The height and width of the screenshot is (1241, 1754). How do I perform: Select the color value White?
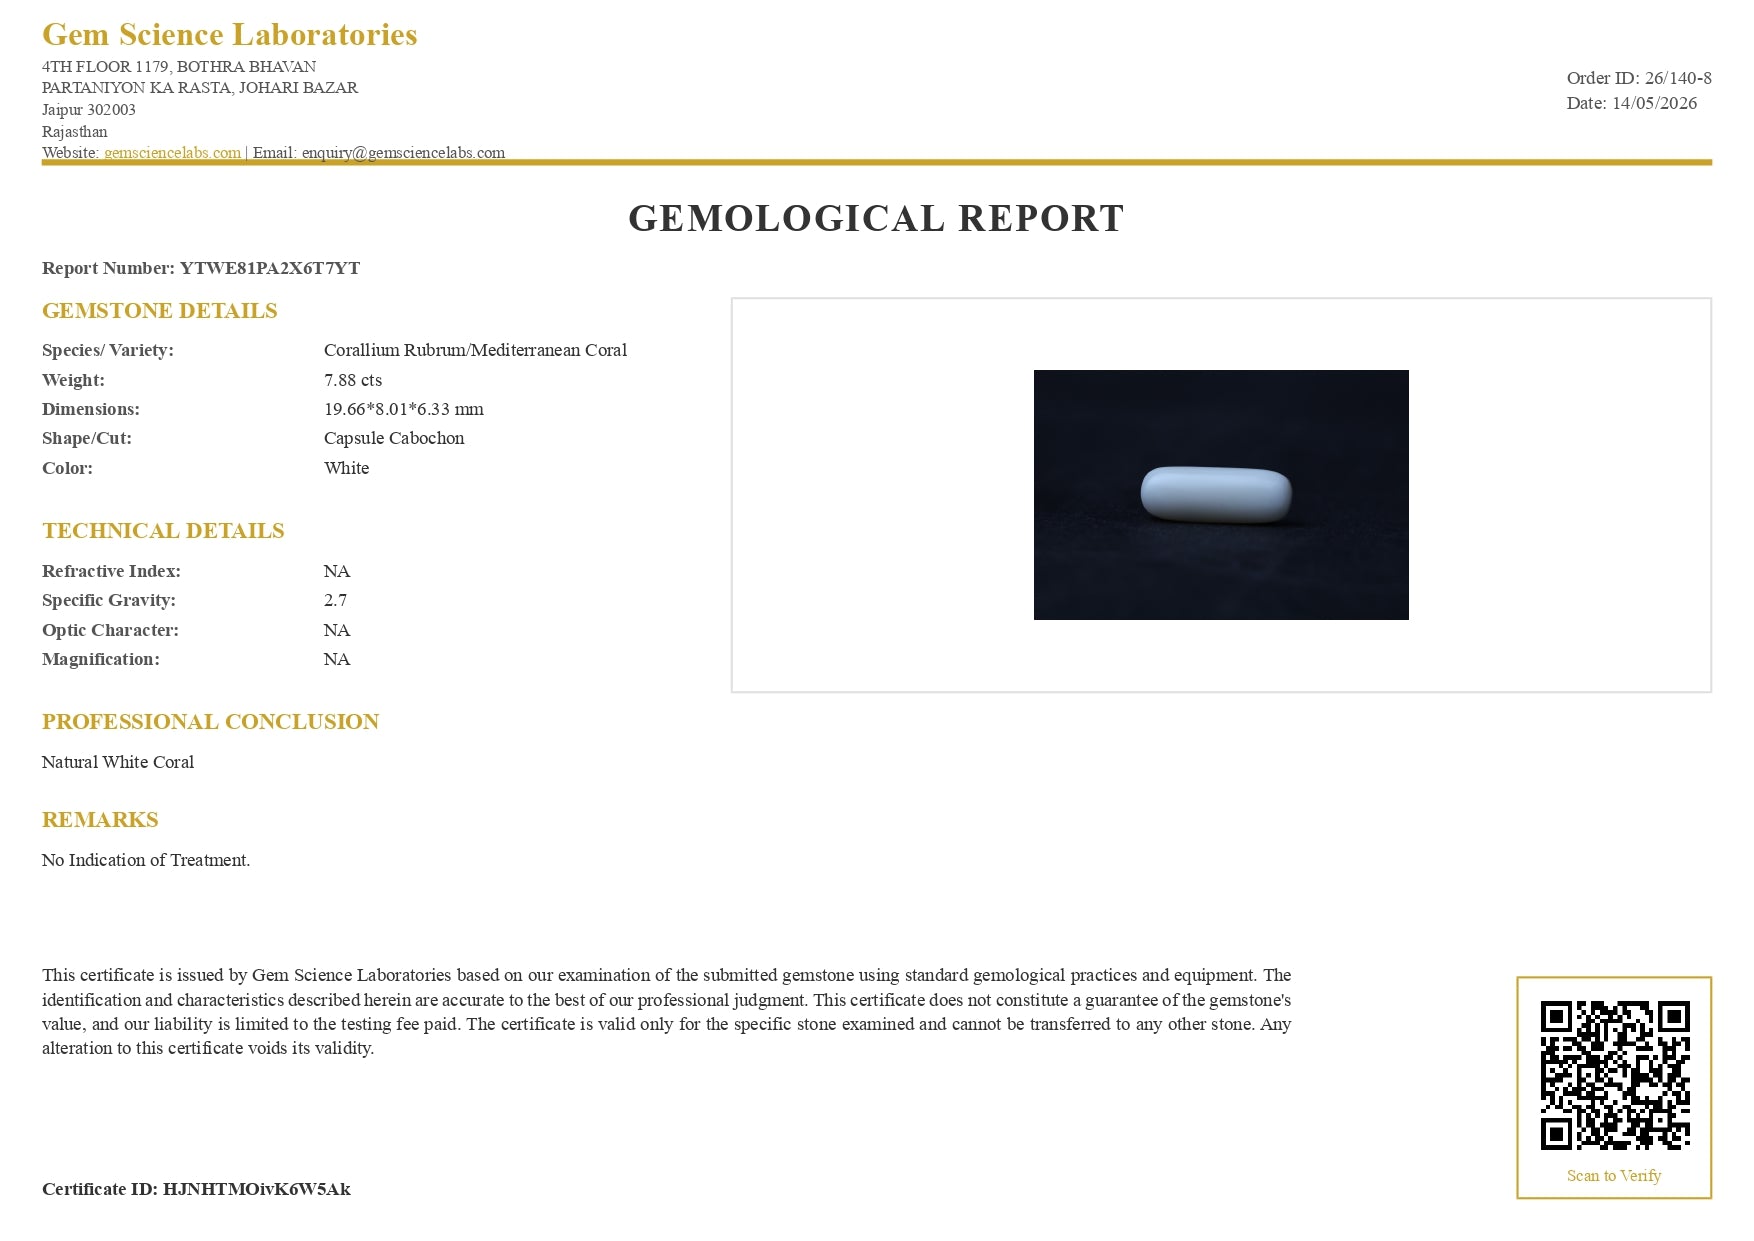click(347, 468)
